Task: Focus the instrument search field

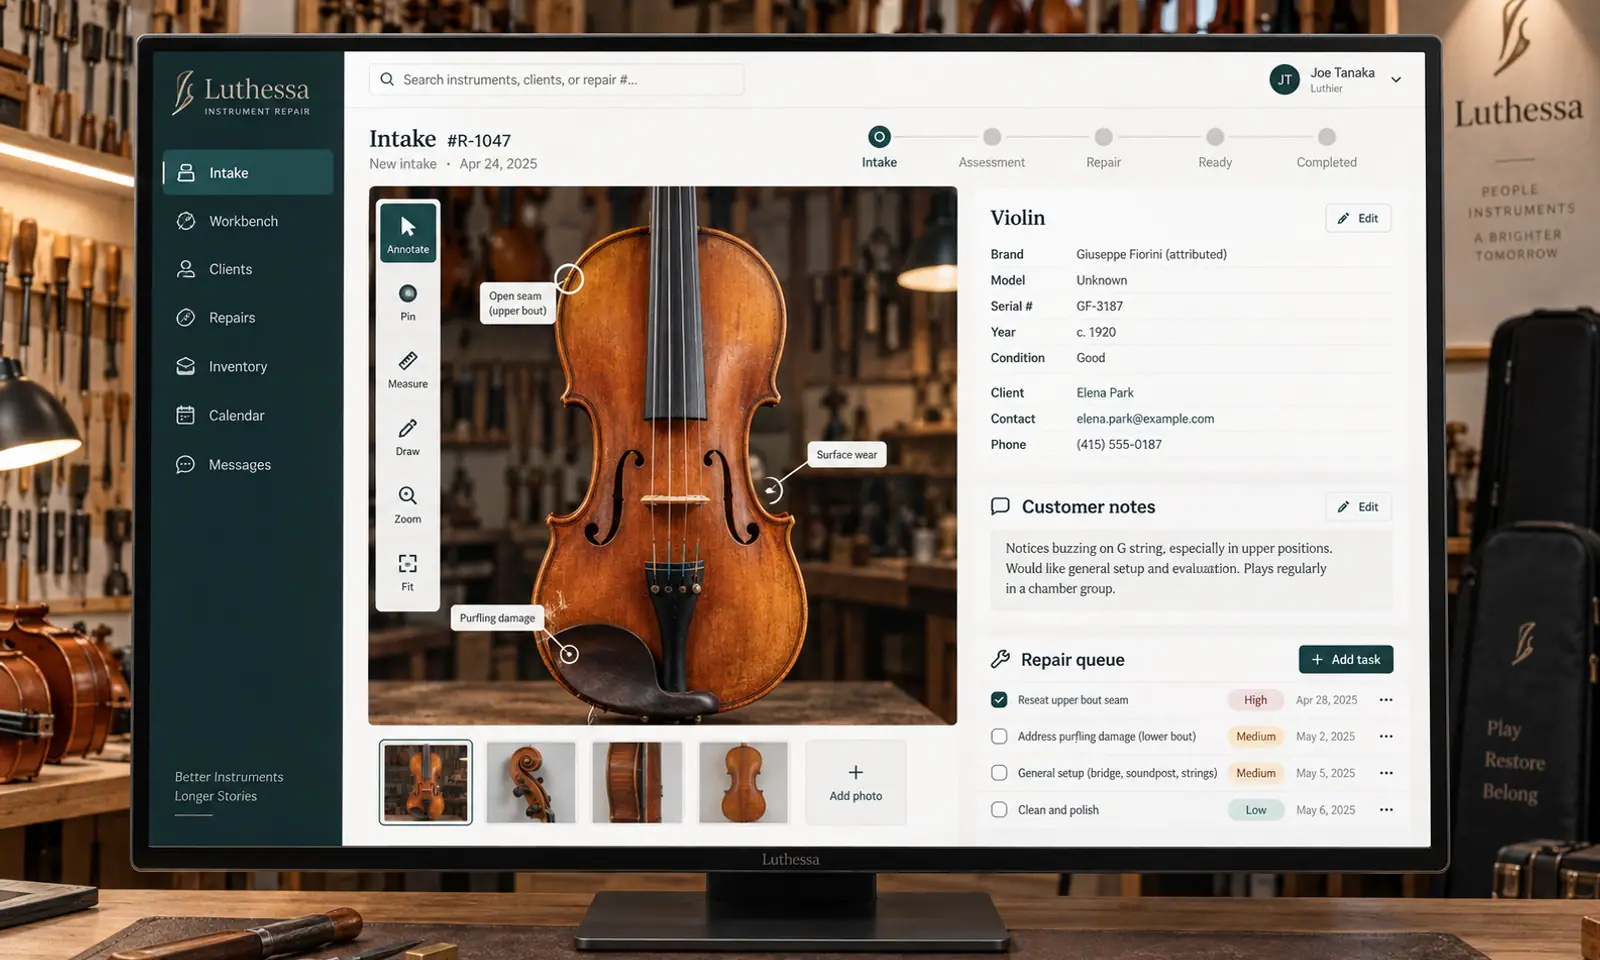Action: pyautogui.click(x=556, y=80)
